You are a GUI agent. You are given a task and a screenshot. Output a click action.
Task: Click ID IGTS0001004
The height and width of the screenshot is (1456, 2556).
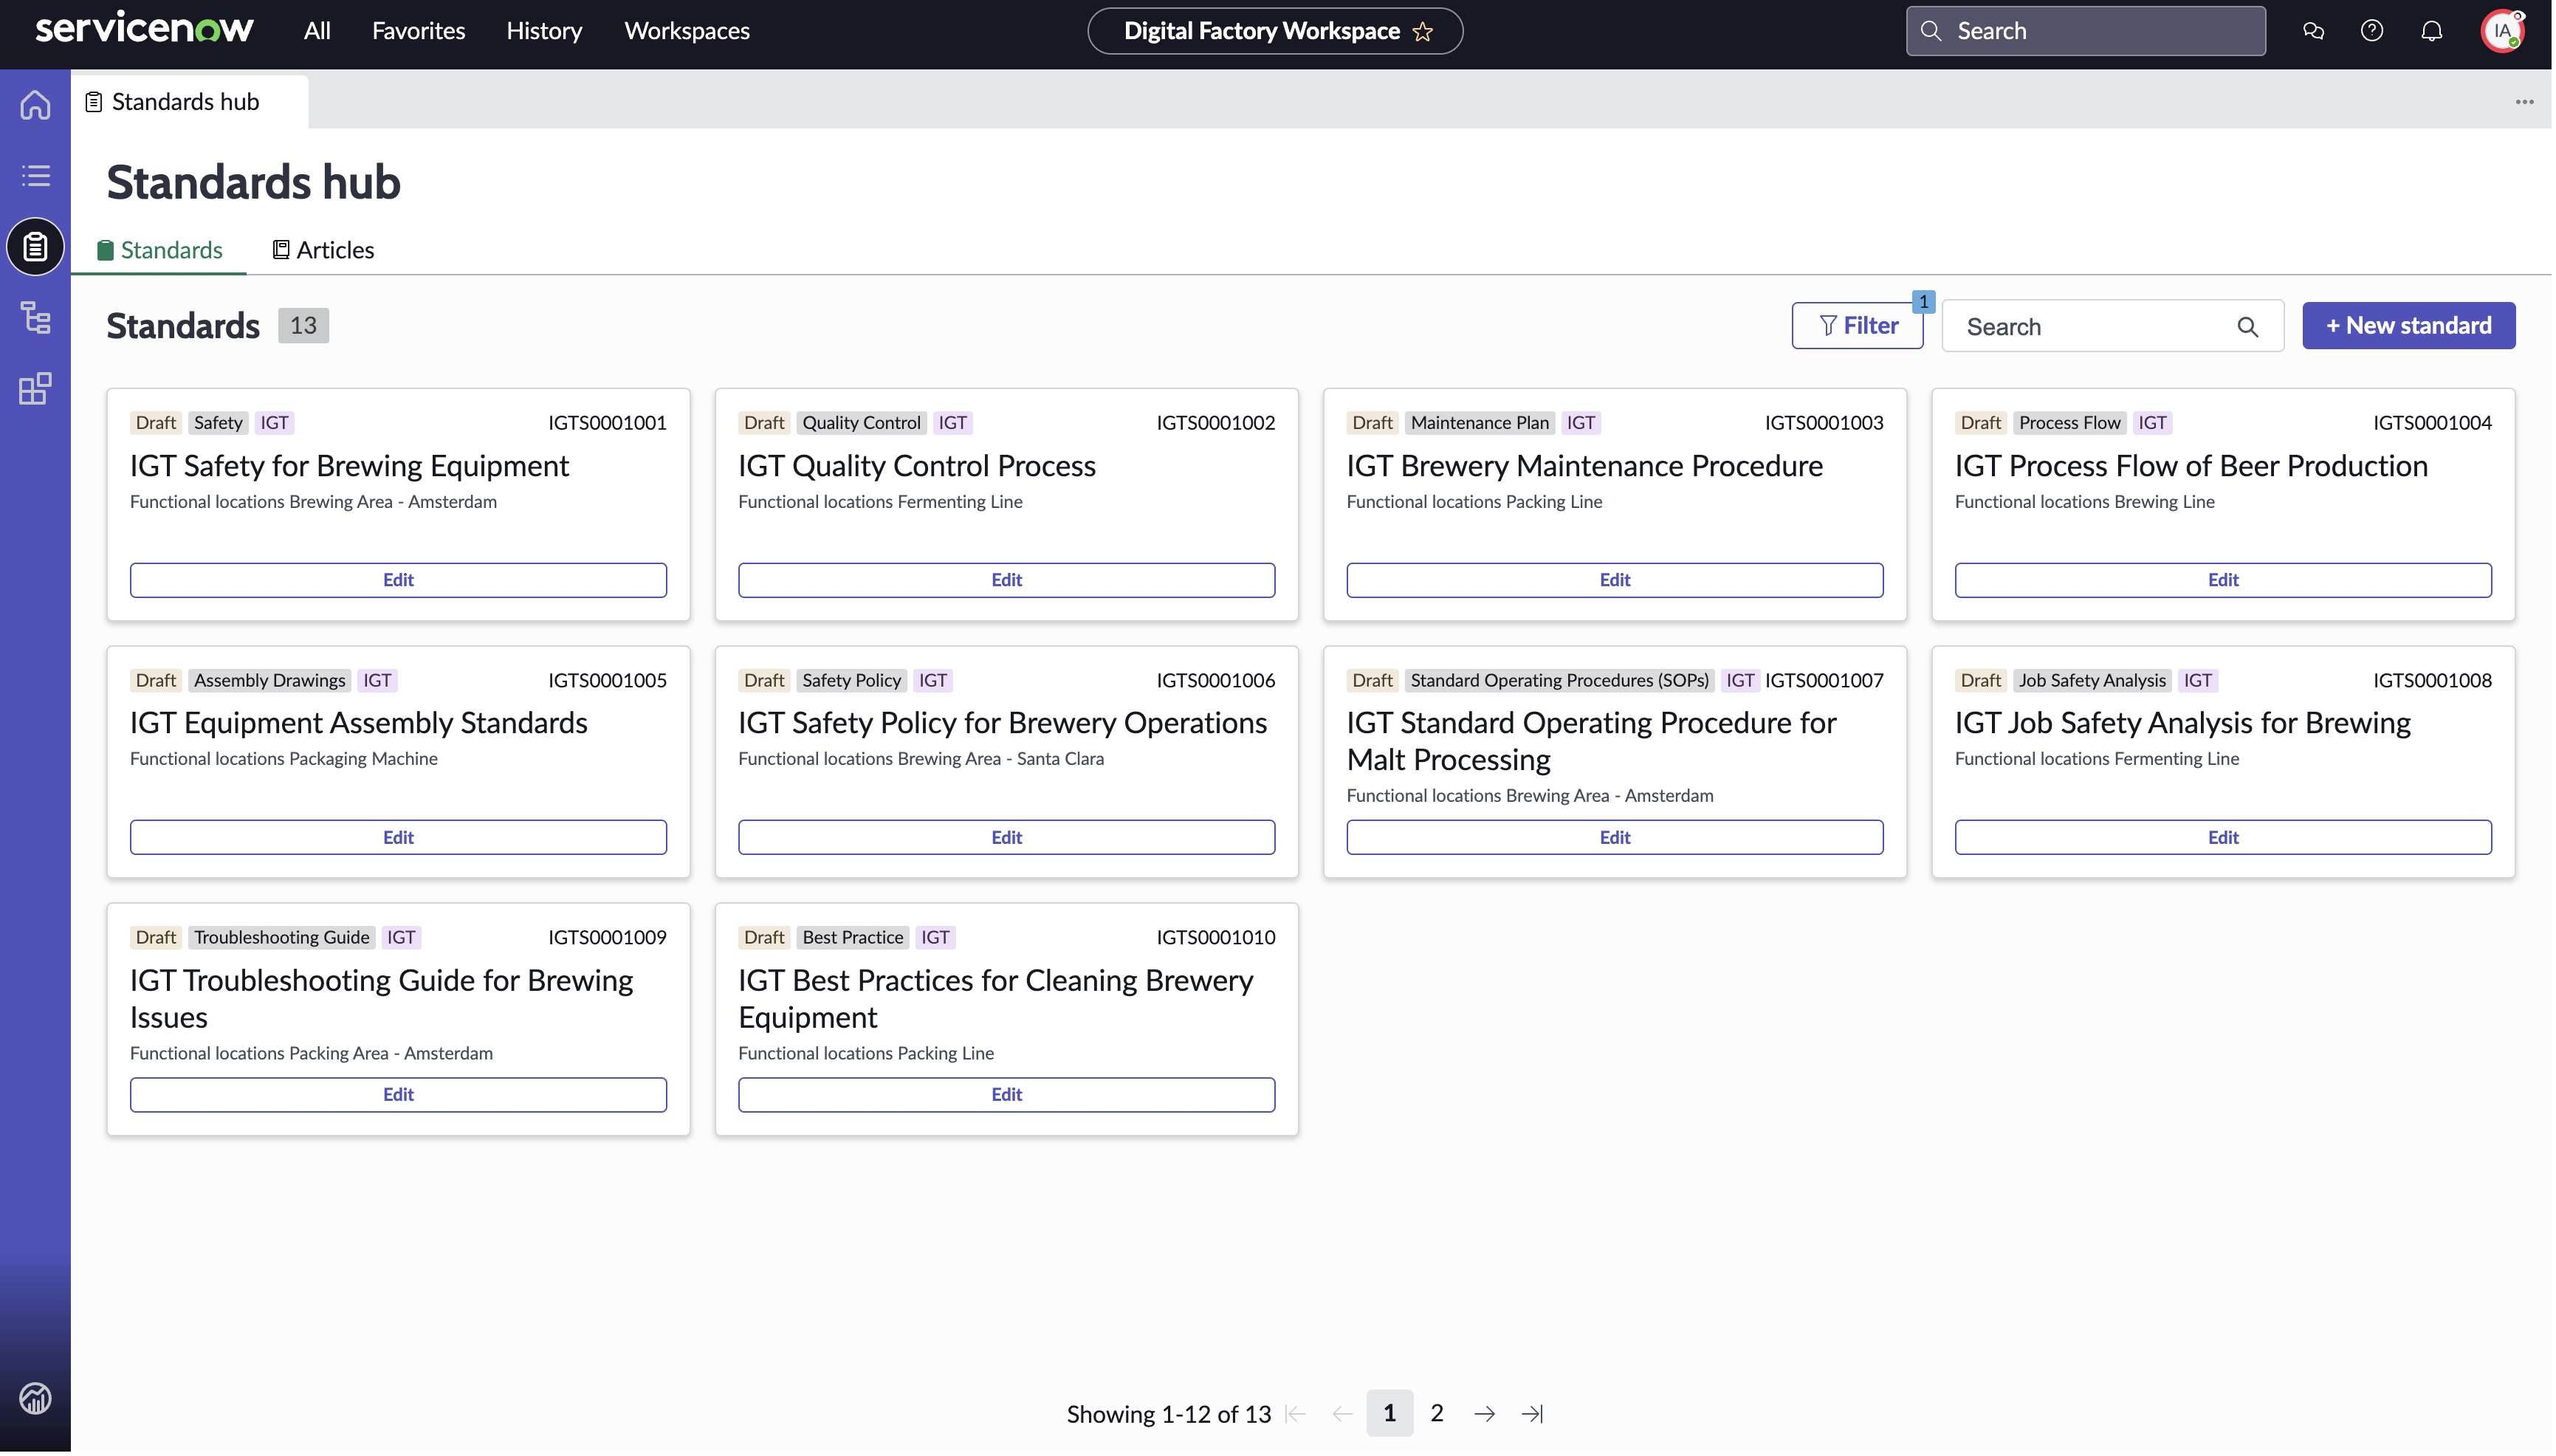point(2432,423)
